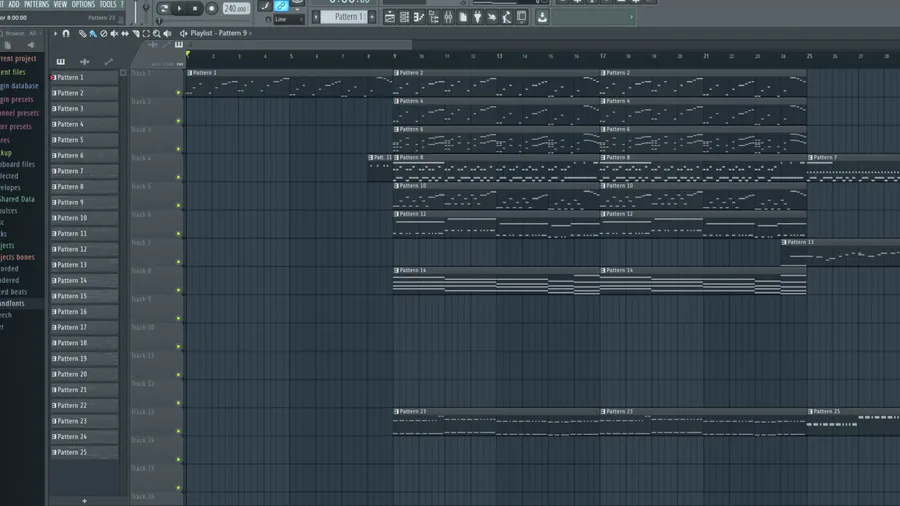Select Pattern 23 in the picker list
This screenshot has width=900, height=506.
tap(84, 421)
